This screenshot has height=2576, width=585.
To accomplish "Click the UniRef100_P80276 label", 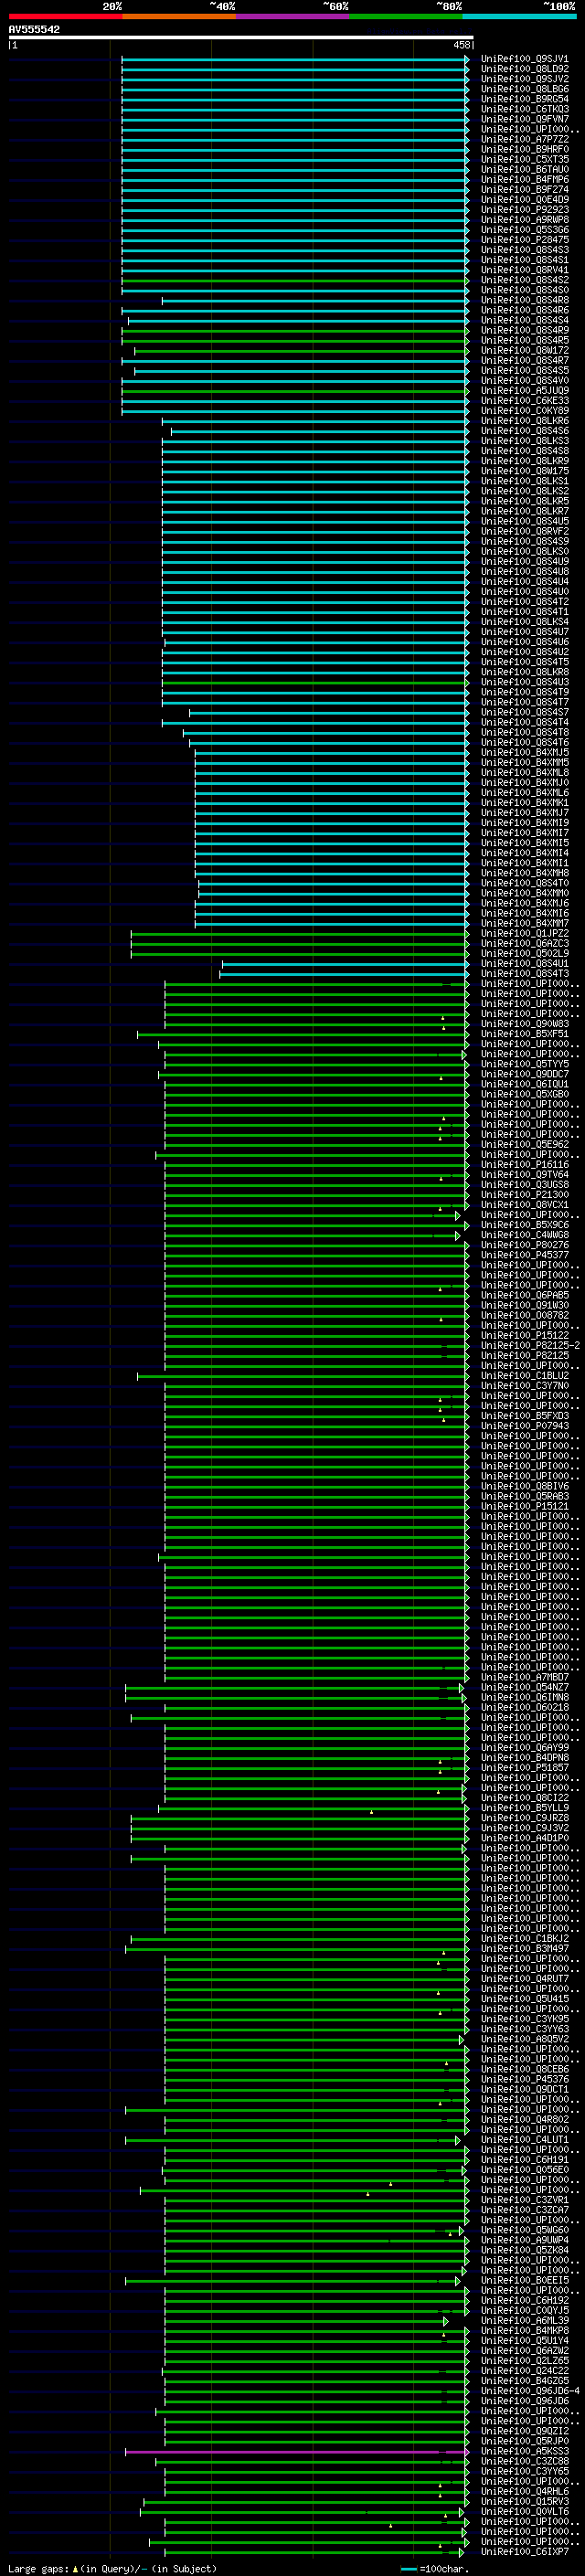I will [524, 1246].
